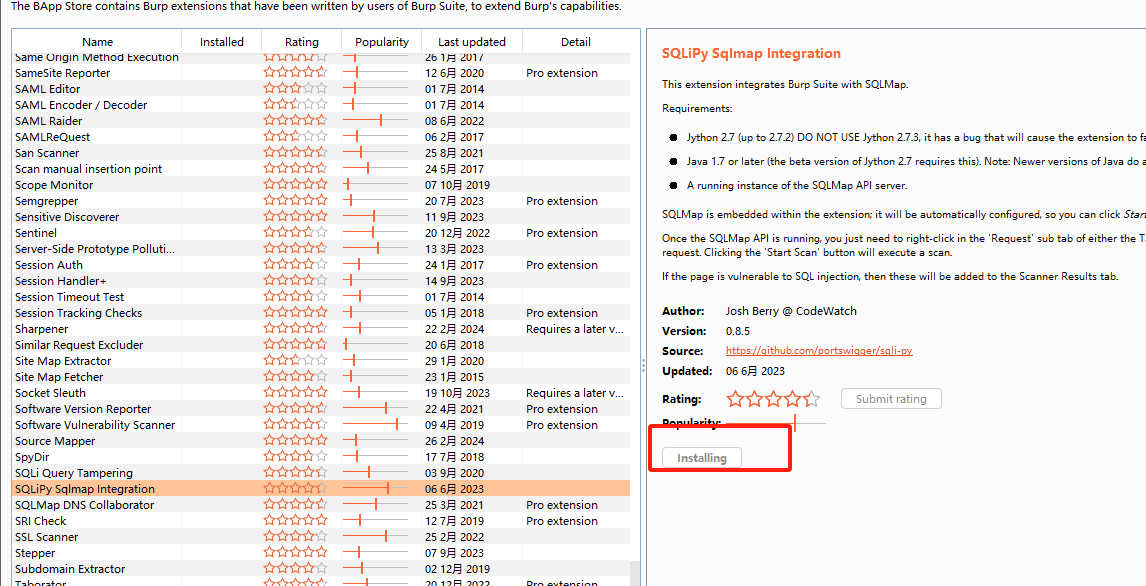Select the SameSite Reporter extension

[x=322, y=73]
